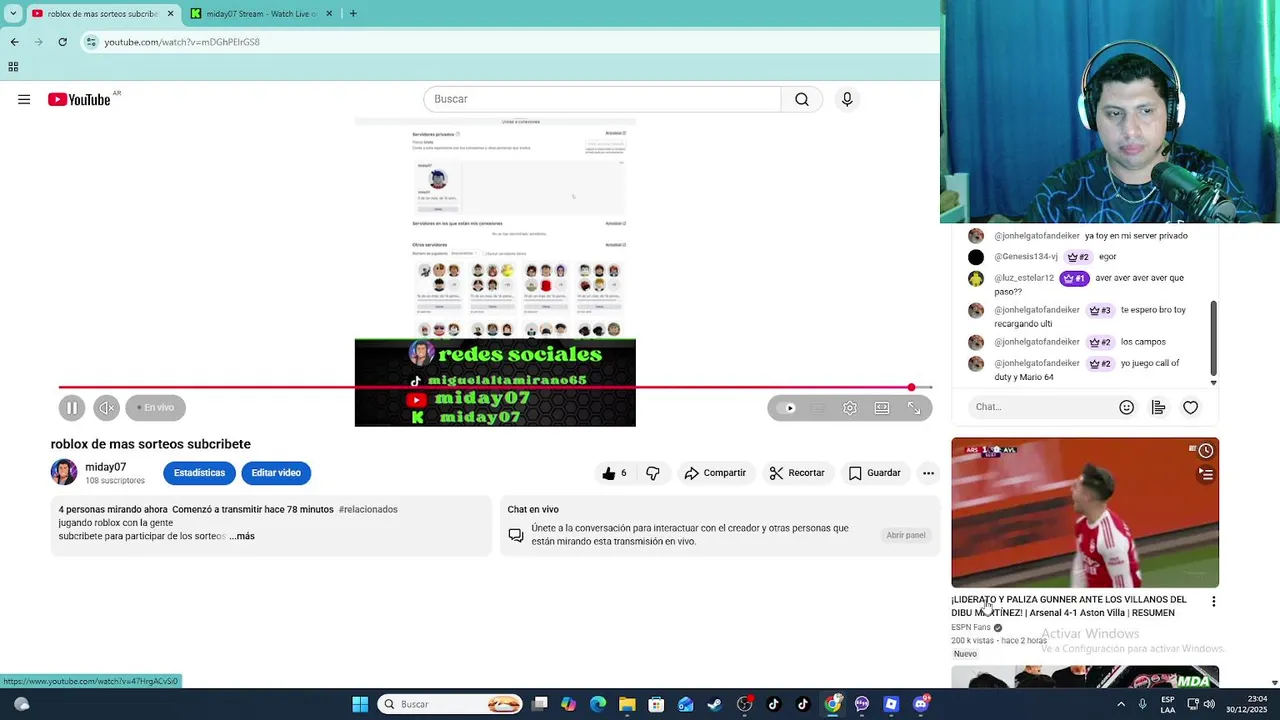This screenshot has width=1280, height=720.
Task: Save video with Guardar button
Action: pos(875,473)
